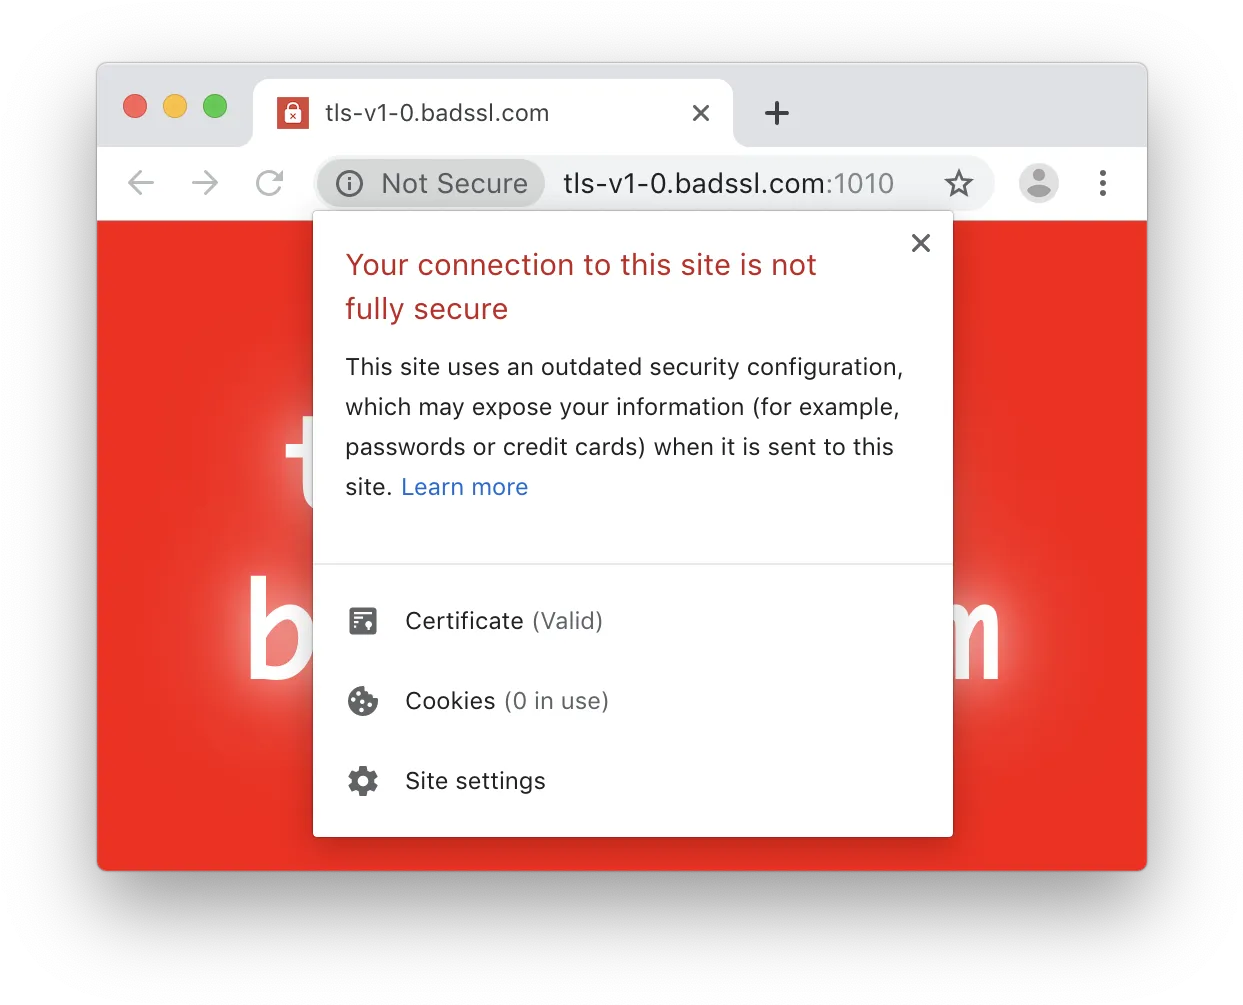
Task: Bookmark this page with the star icon
Action: 958,183
